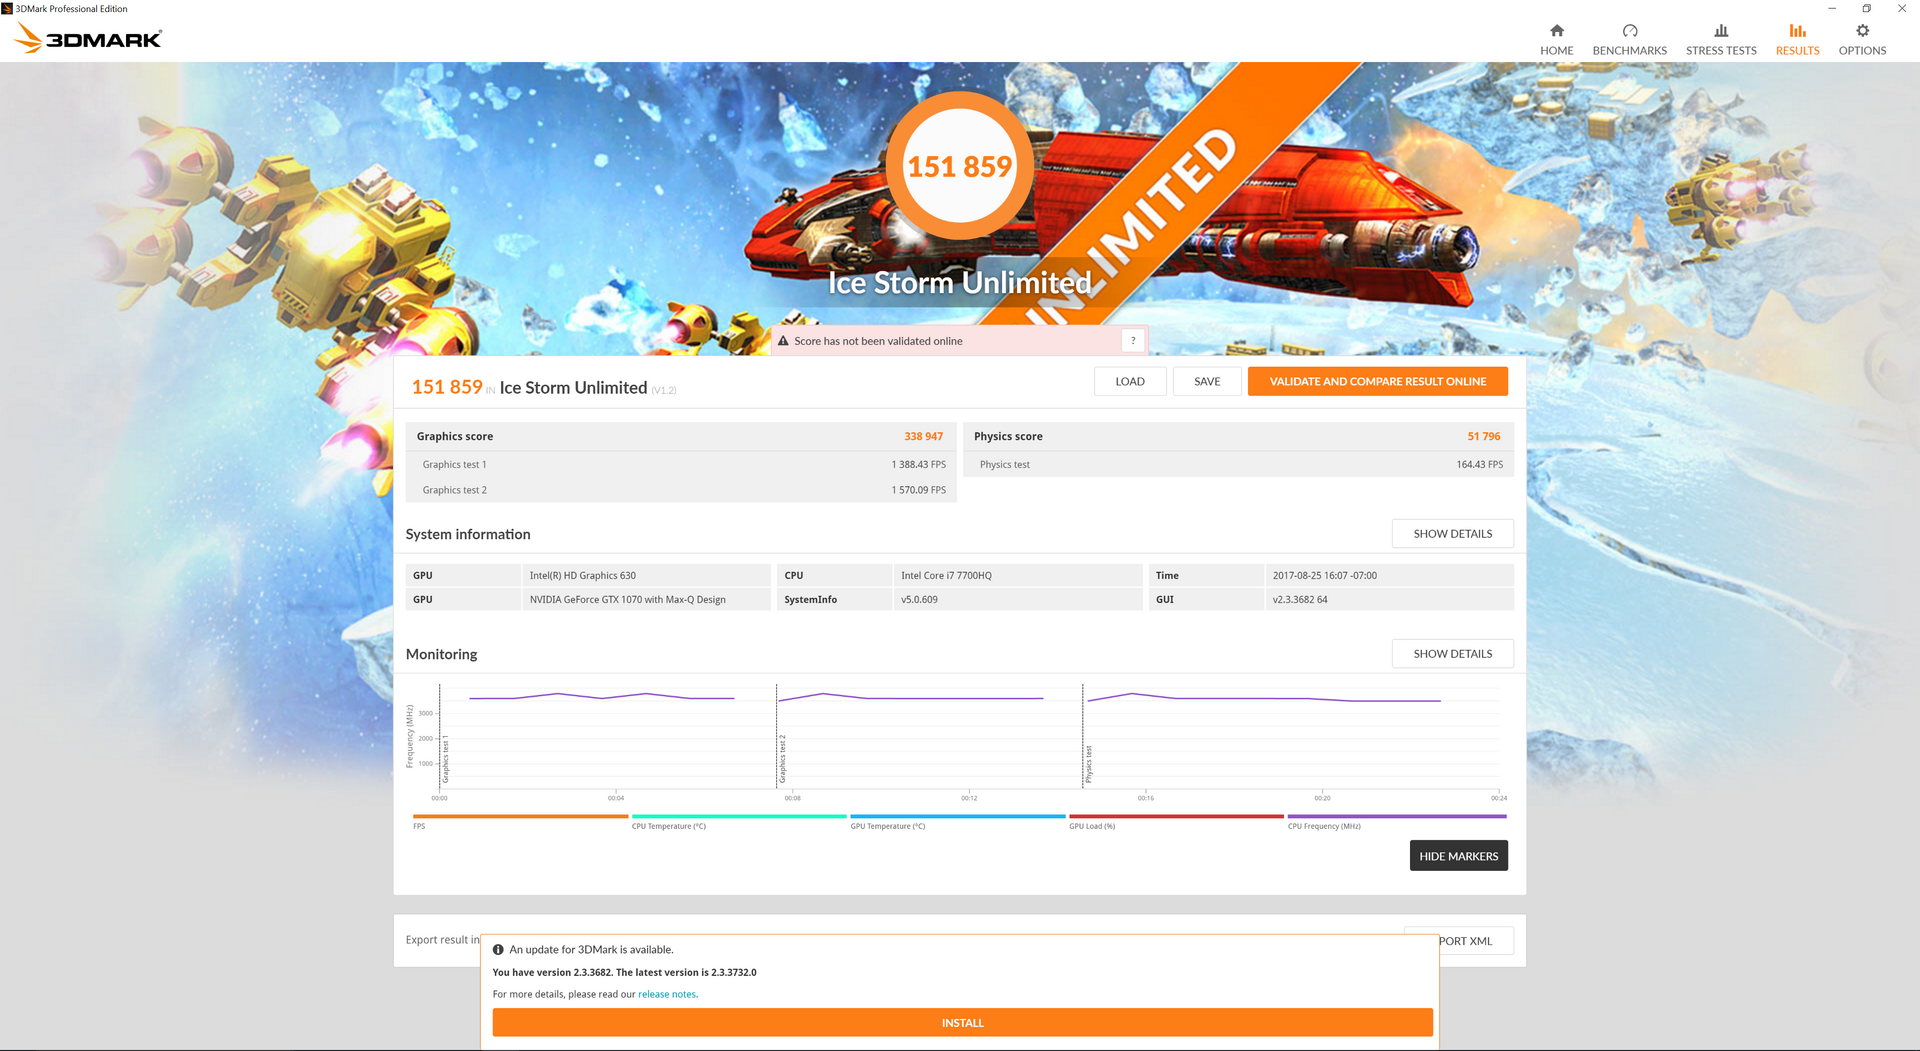Select the Physics test row

click(1239, 465)
